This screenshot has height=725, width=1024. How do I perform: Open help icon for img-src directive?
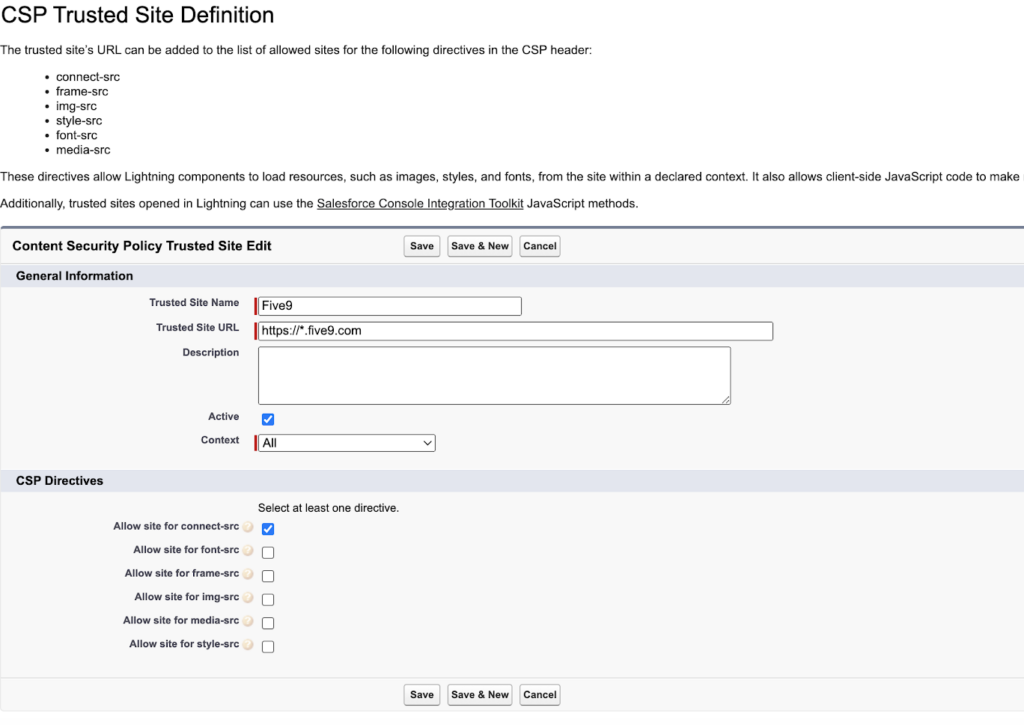coord(248,597)
